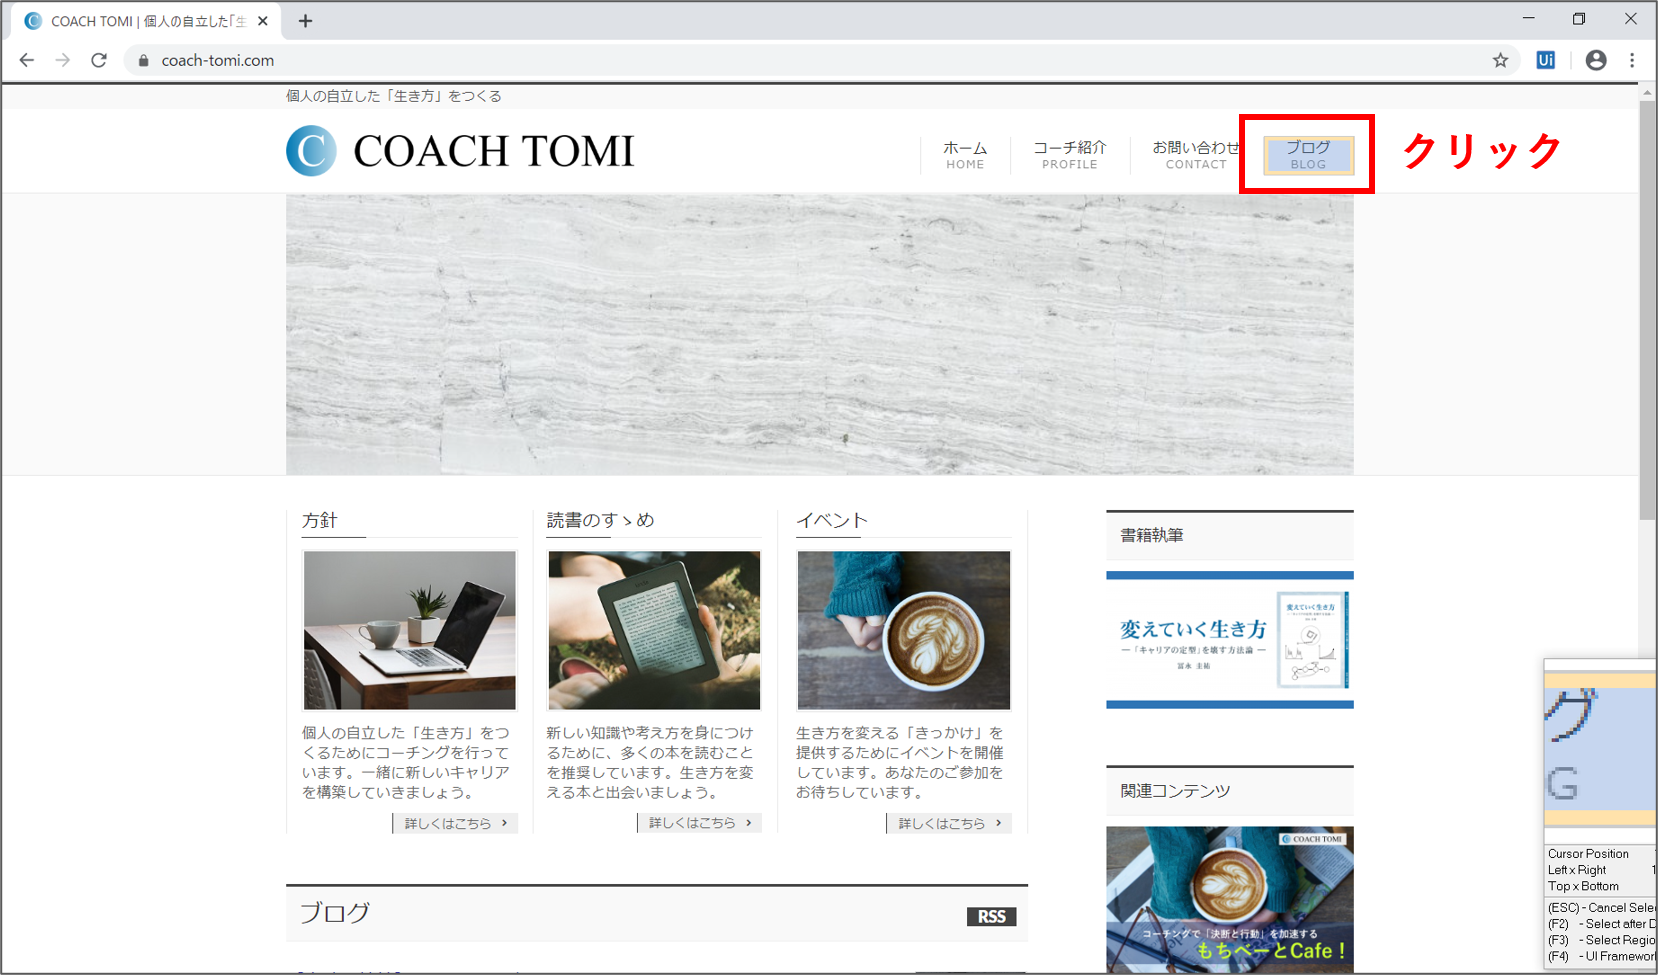Click 詳しくはこちら under 方針
This screenshot has height=975, width=1658.
coord(455,823)
